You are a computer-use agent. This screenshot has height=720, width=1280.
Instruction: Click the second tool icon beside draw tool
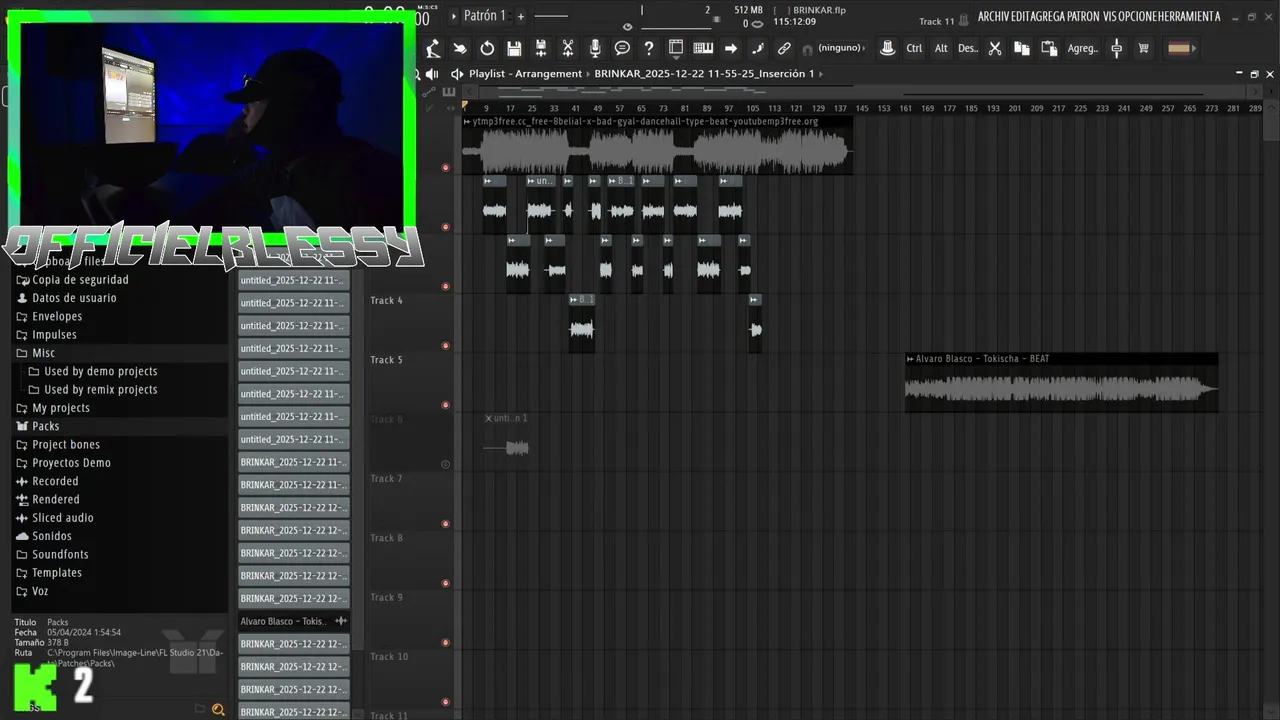(460, 48)
